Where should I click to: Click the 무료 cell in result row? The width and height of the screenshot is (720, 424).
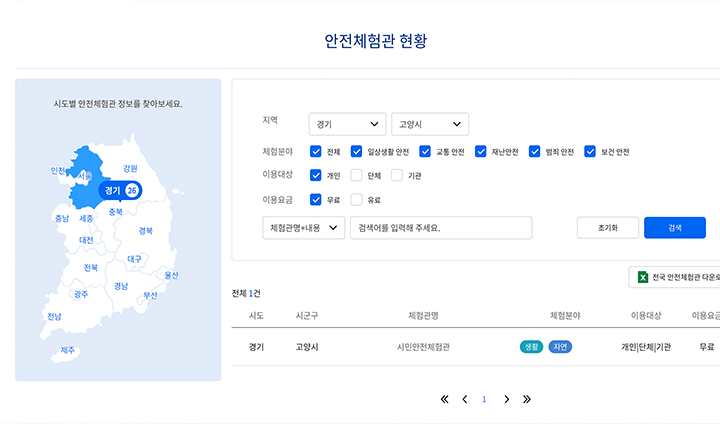(x=707, y=347)
